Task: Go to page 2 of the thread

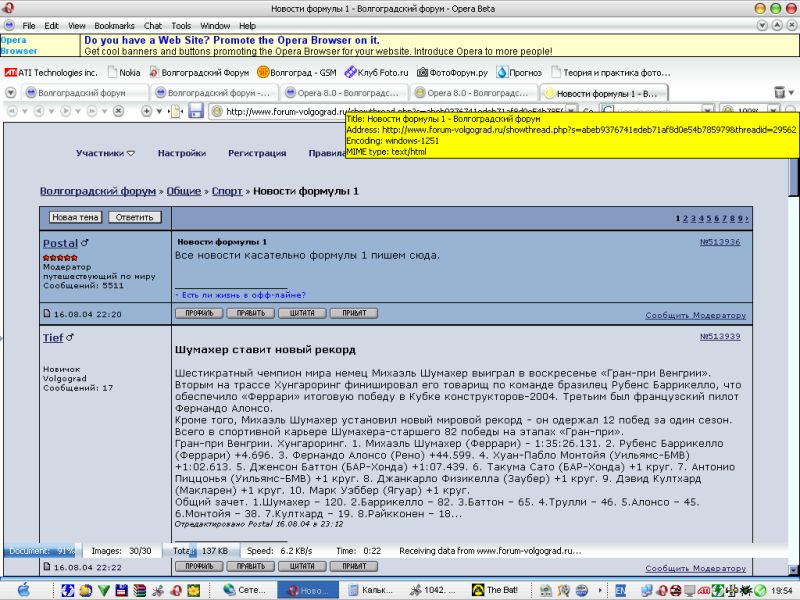Action: 686,218
